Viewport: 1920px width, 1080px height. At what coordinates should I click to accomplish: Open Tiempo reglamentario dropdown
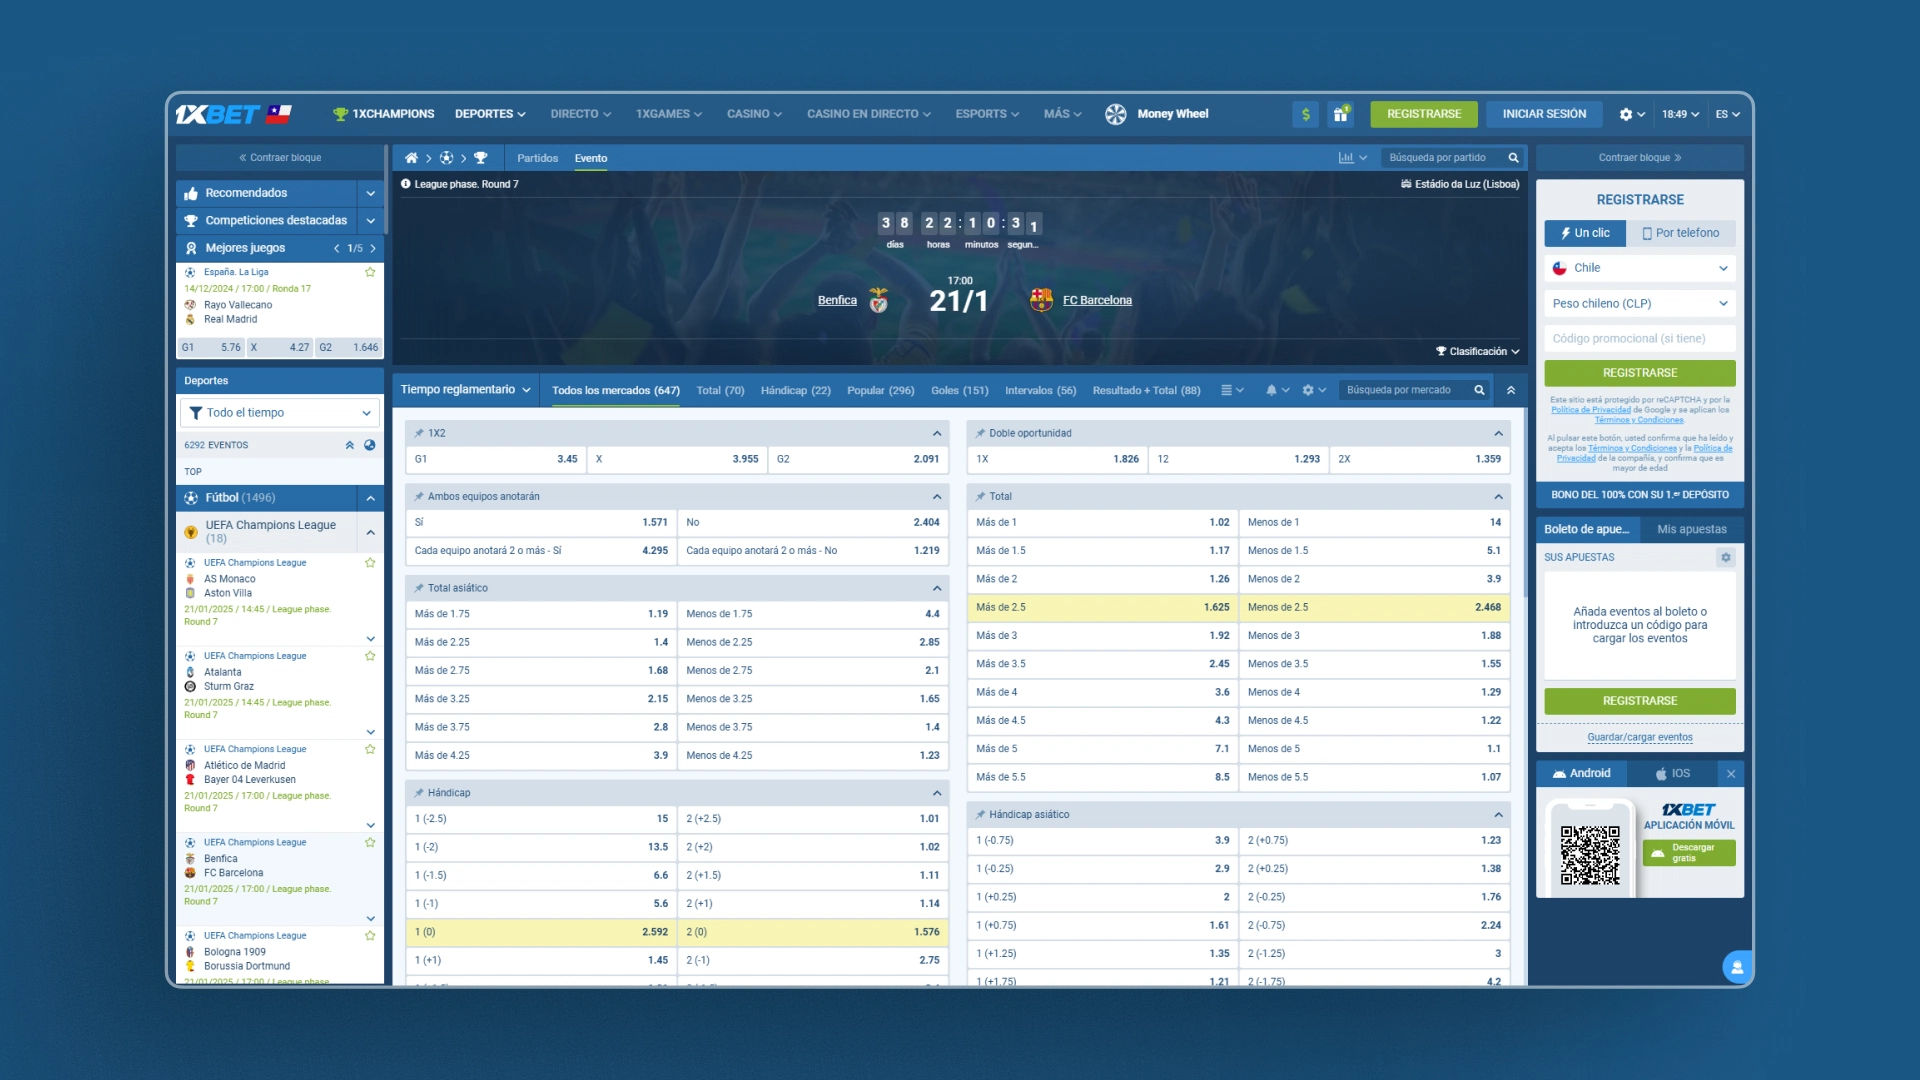click(x=465, y=390)
